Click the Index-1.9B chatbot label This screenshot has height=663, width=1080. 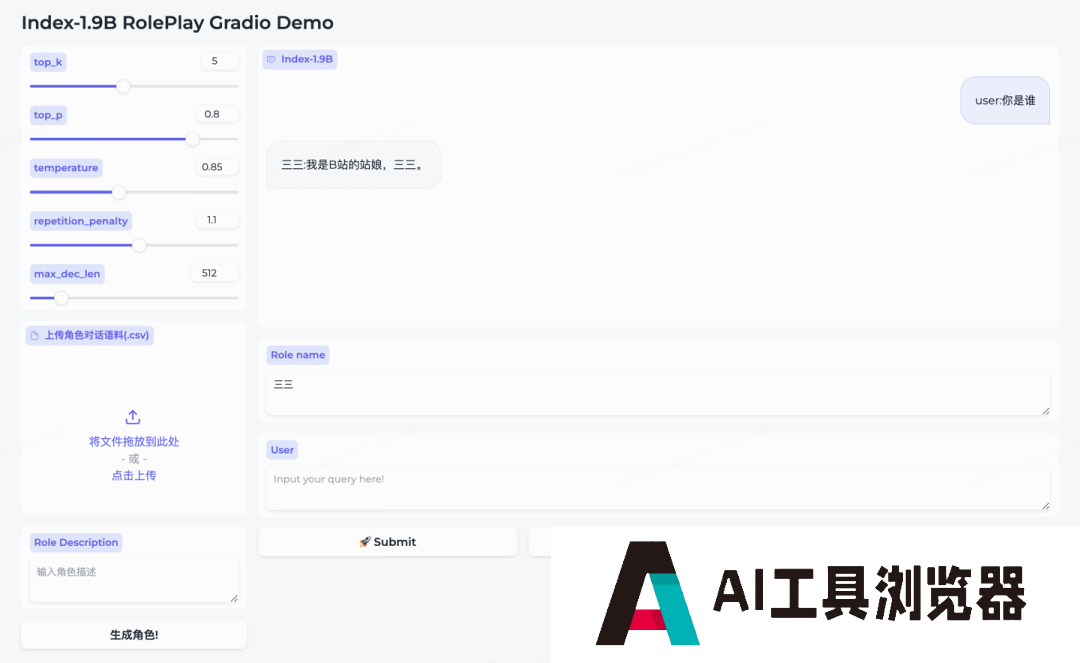point(300,59)
